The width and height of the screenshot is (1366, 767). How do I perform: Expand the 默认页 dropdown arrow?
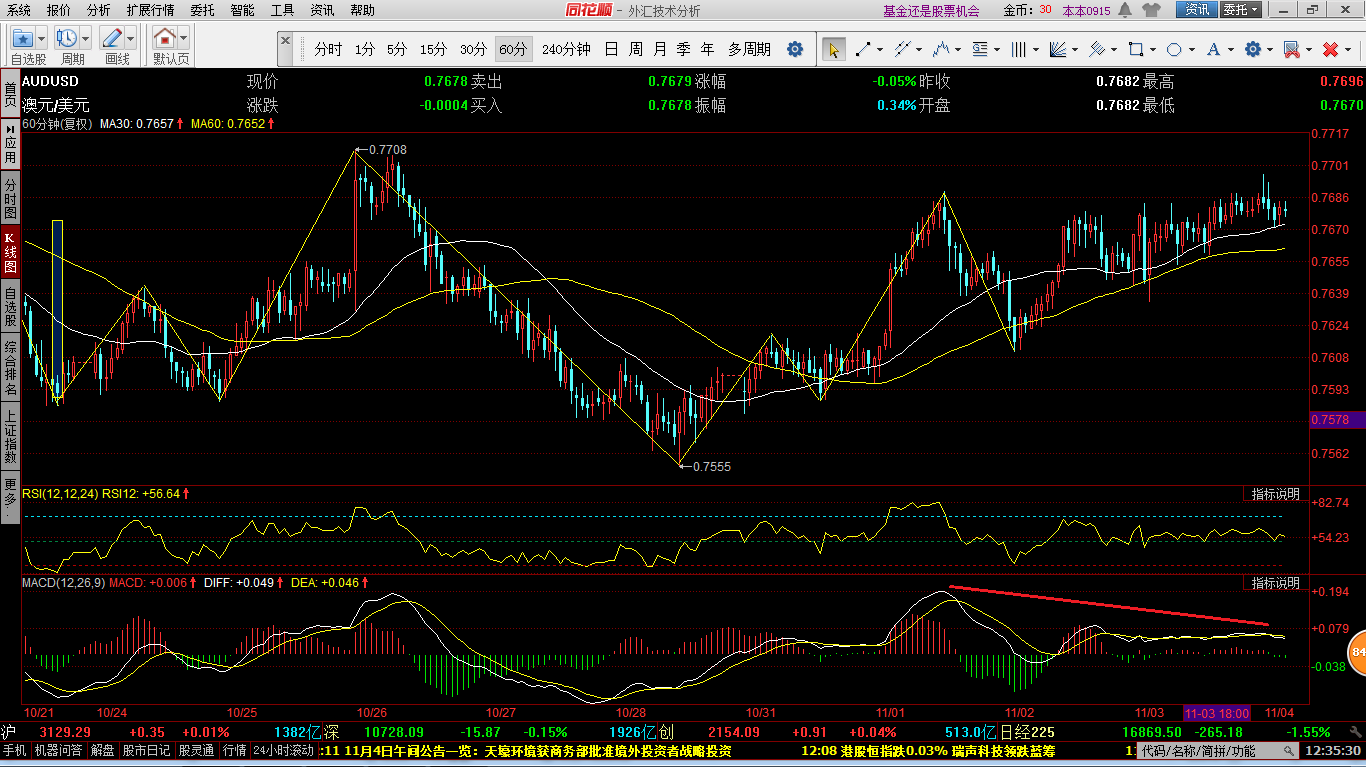[184, 39]
